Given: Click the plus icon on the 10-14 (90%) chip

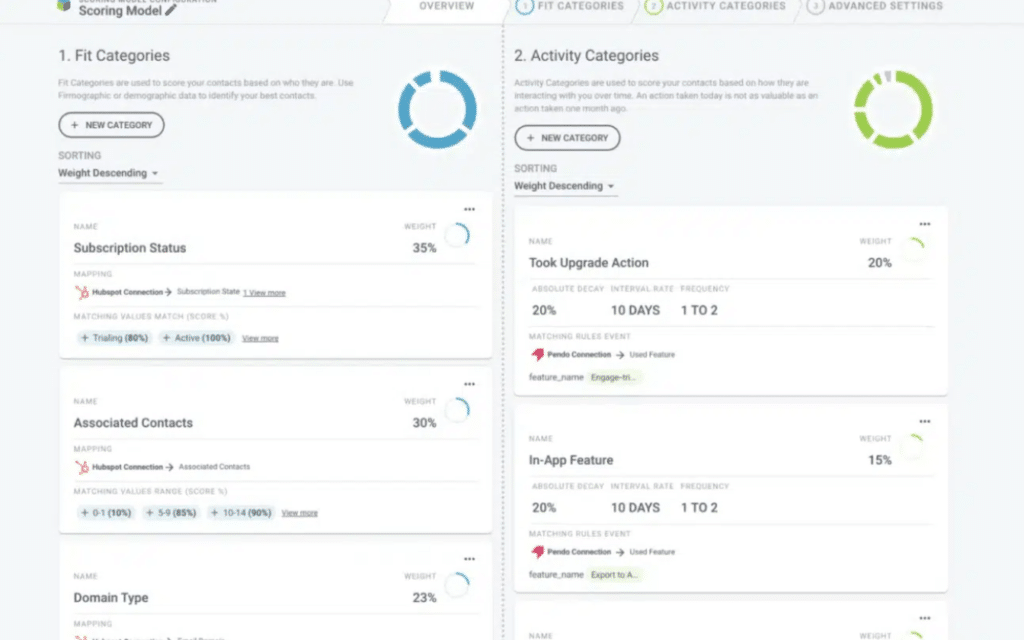Looking at the screenshot, I should pyautogui.click(x=214, y=513).
